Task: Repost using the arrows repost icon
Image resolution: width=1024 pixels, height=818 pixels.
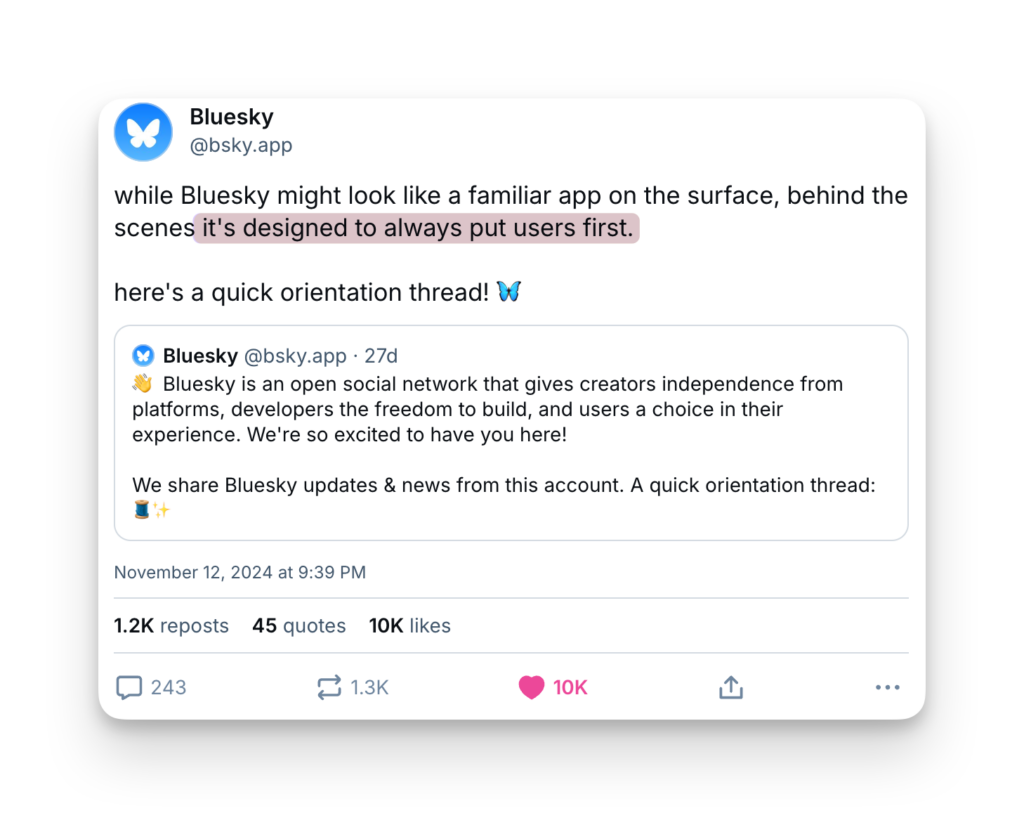Action: 329,688
